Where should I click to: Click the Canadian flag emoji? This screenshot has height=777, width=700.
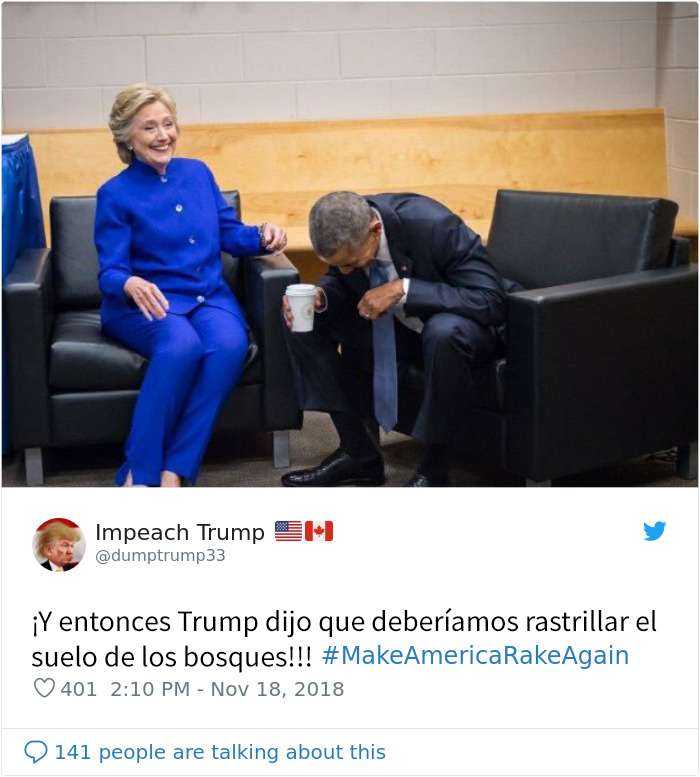point(319,531)
